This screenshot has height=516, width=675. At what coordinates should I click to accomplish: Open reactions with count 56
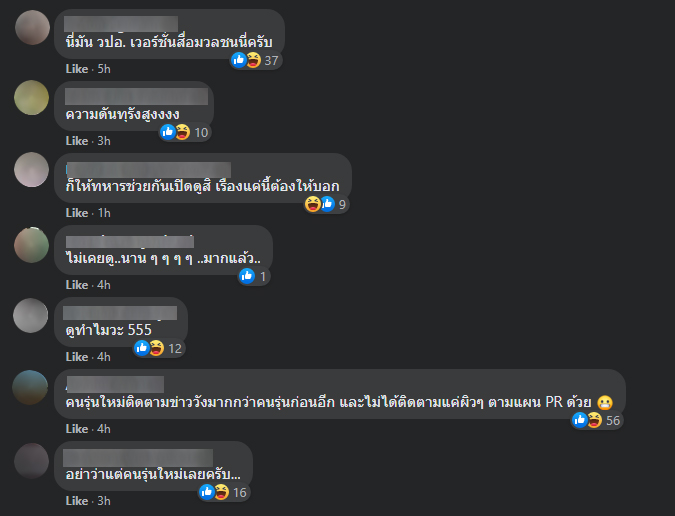(x=597, y=420)
